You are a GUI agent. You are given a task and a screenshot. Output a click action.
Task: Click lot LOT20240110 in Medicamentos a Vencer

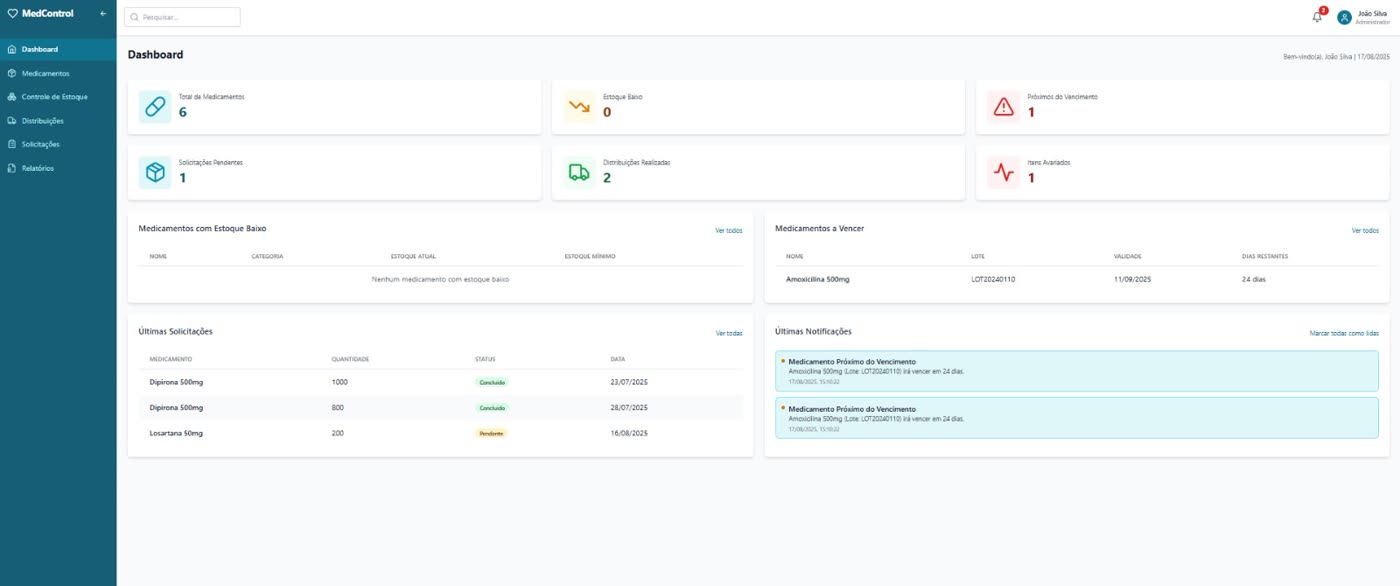(x=993, y=279)
